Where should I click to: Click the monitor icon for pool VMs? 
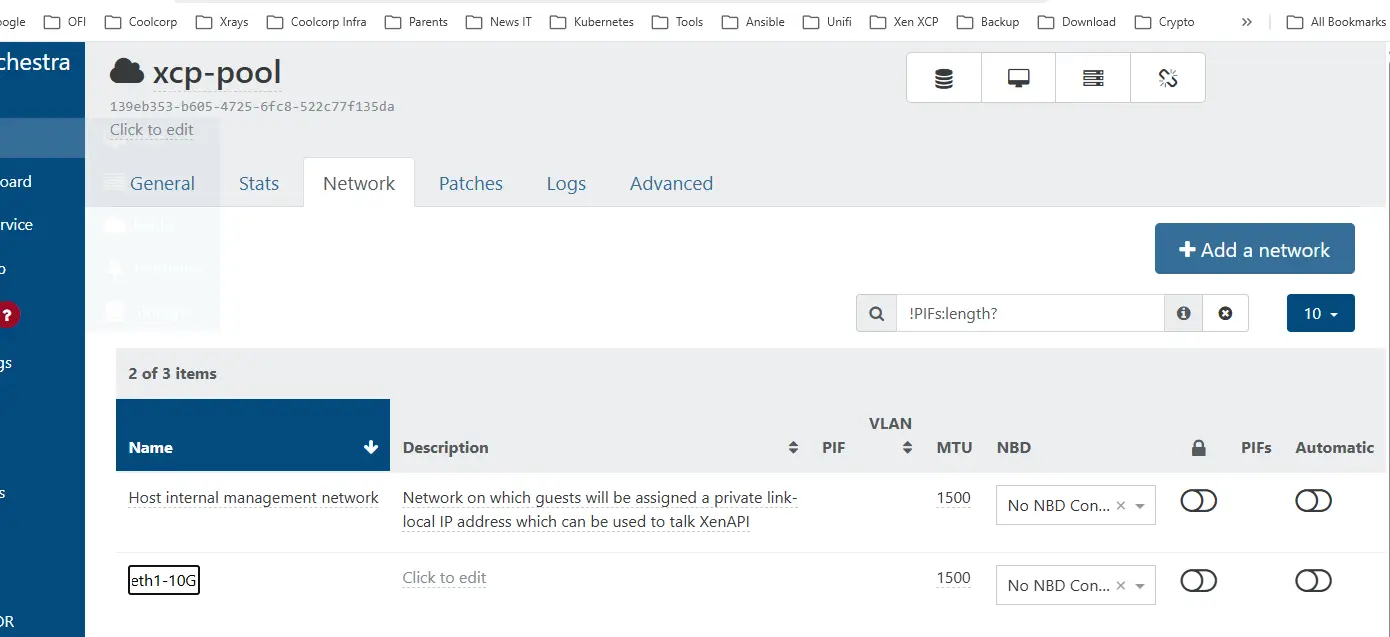point(1018,78)
